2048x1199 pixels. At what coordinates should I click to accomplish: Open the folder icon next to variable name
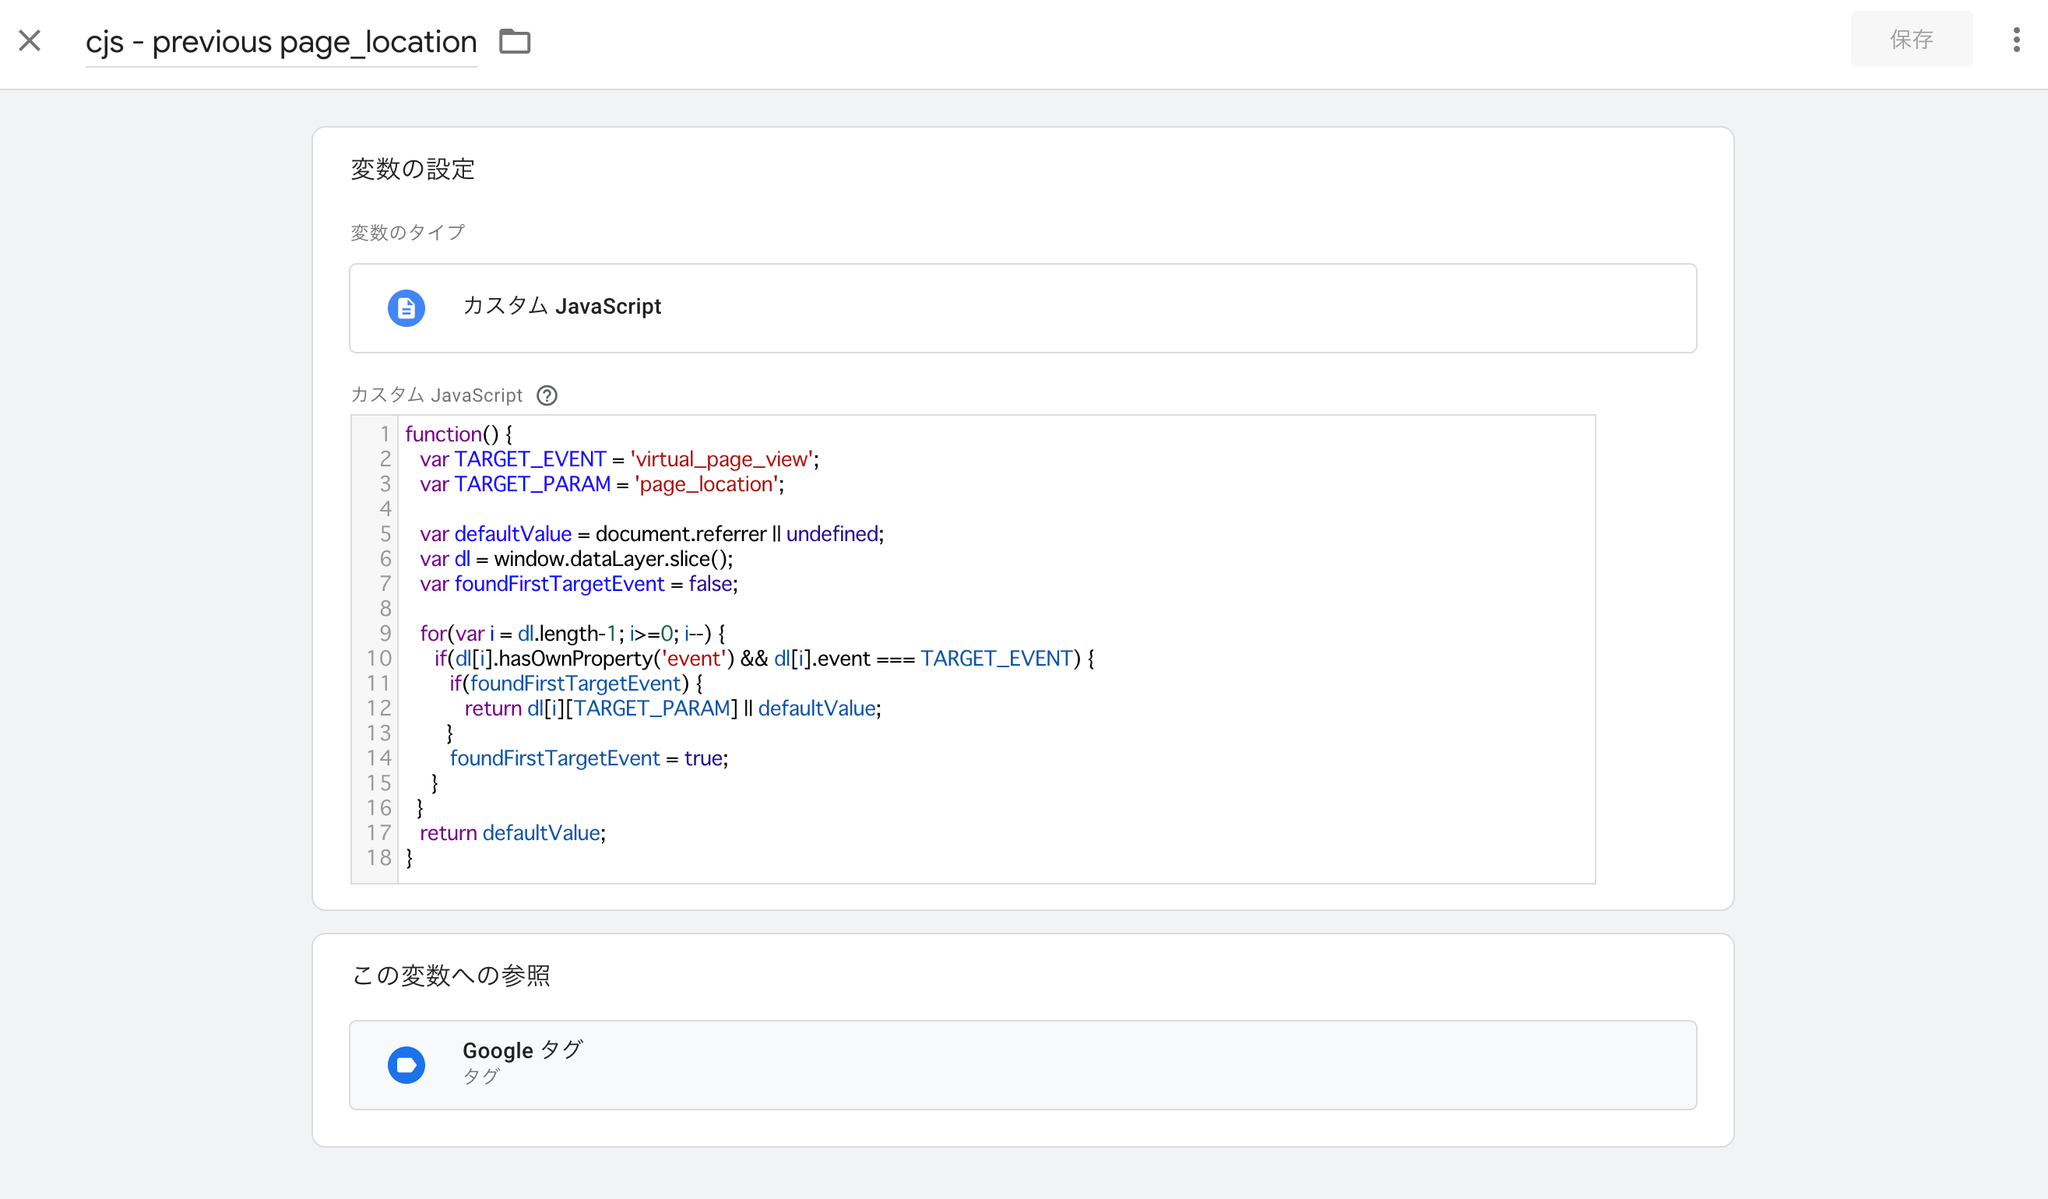tap(515, 41)
